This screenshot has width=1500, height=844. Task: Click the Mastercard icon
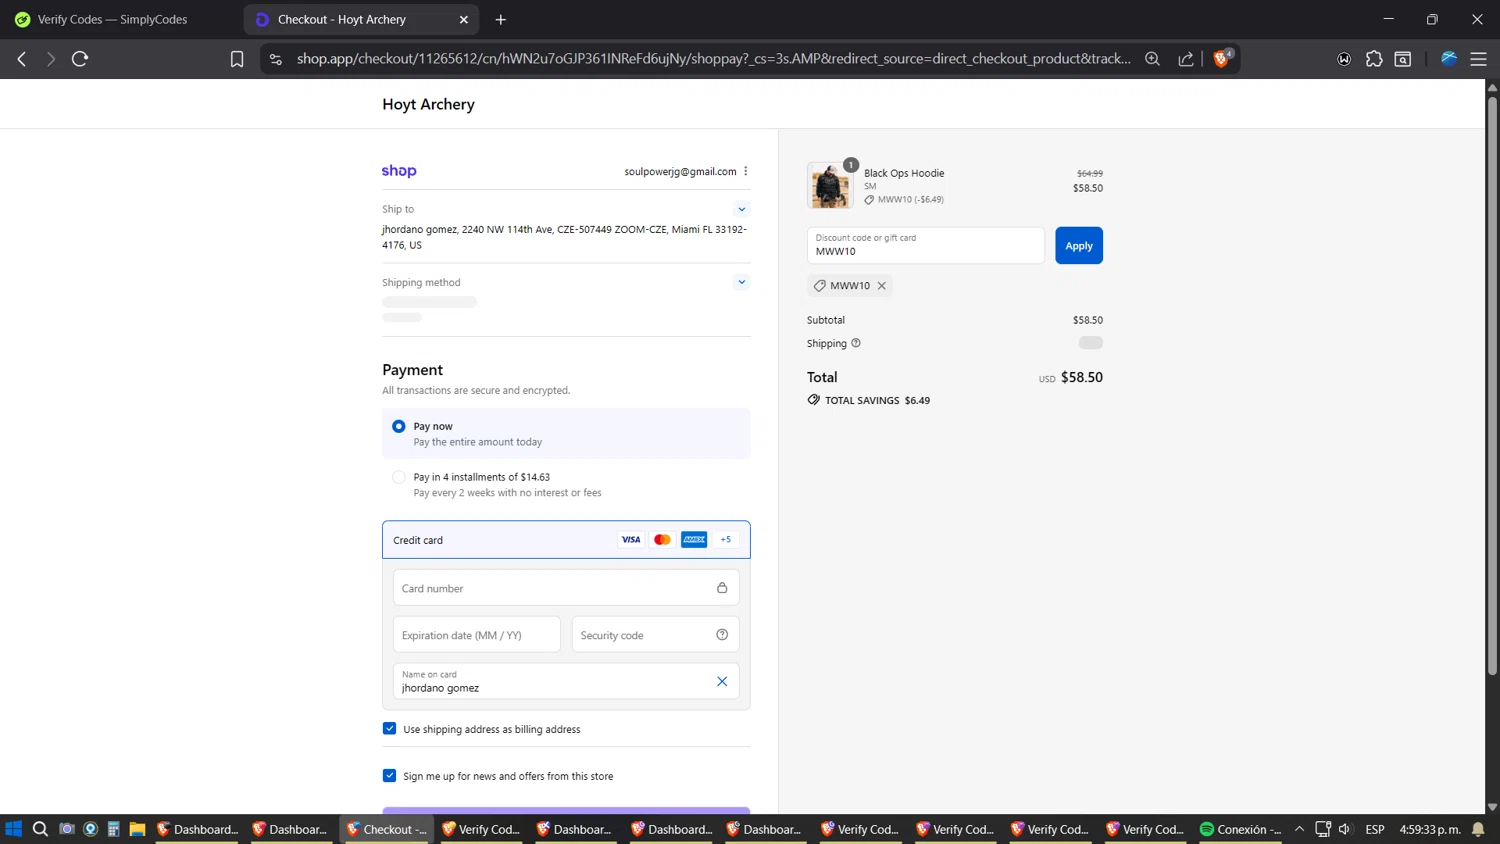[x=662, y=540]
